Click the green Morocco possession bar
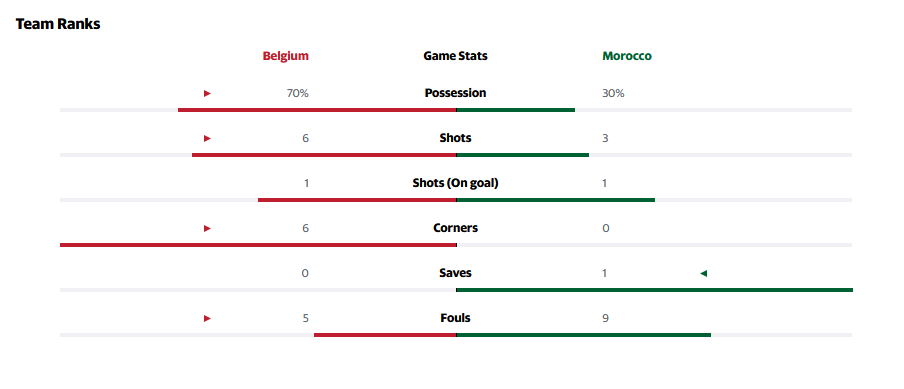This screenshot has height=389, width=904. 515,109
